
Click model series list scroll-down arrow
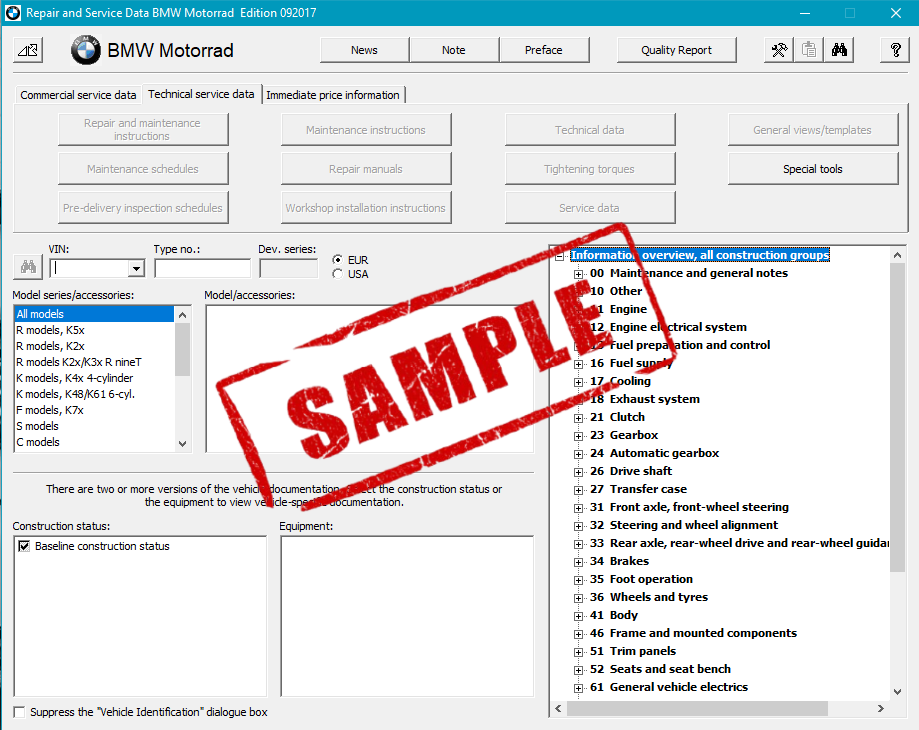click(182, 444)
